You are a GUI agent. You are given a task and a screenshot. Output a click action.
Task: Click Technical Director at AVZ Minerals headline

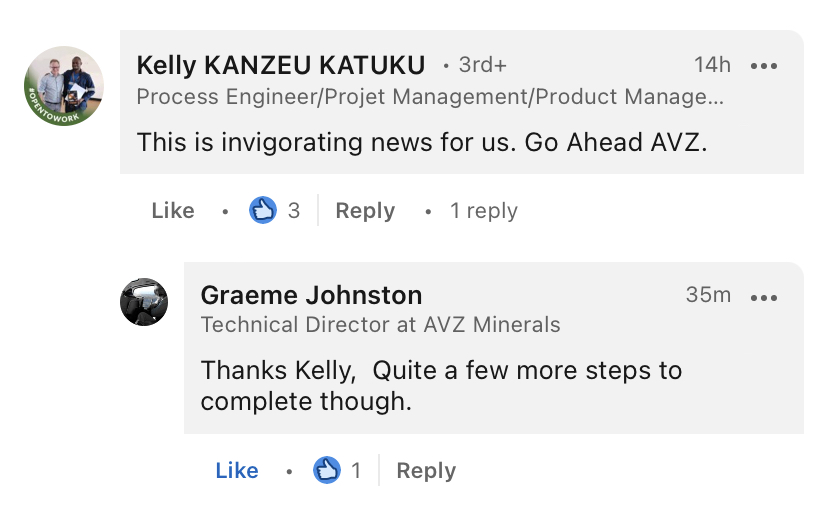[x=381, y=325]
